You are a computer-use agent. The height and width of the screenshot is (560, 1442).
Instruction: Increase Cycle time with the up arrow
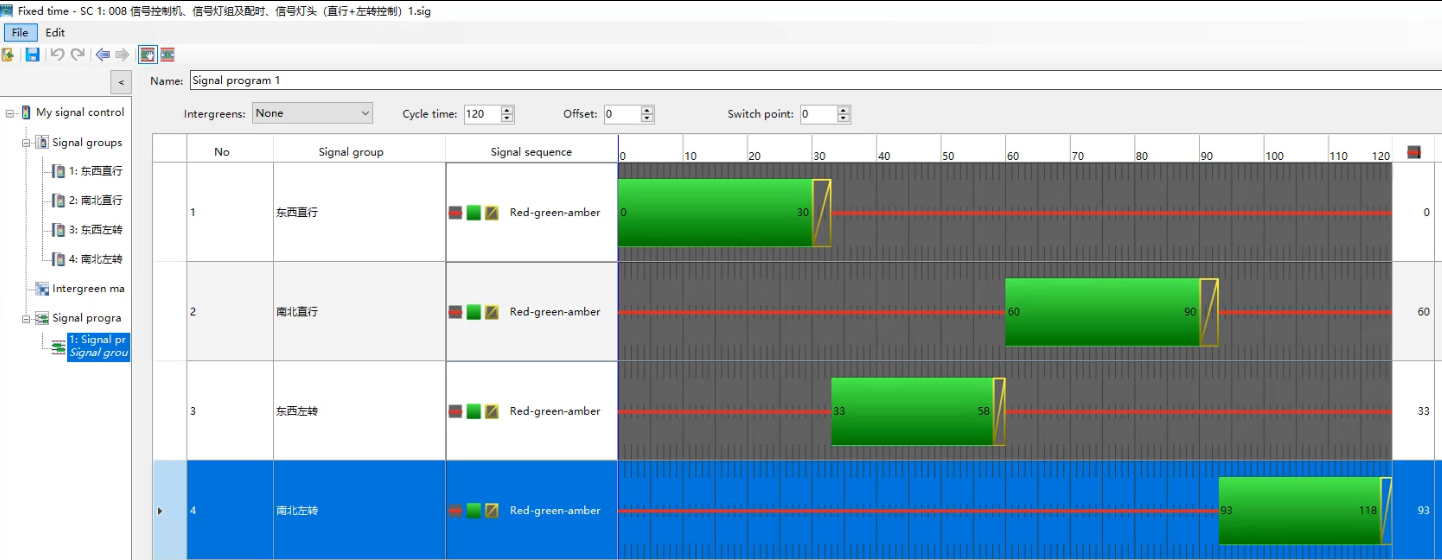pyautogui.click(x=507, y=110)
